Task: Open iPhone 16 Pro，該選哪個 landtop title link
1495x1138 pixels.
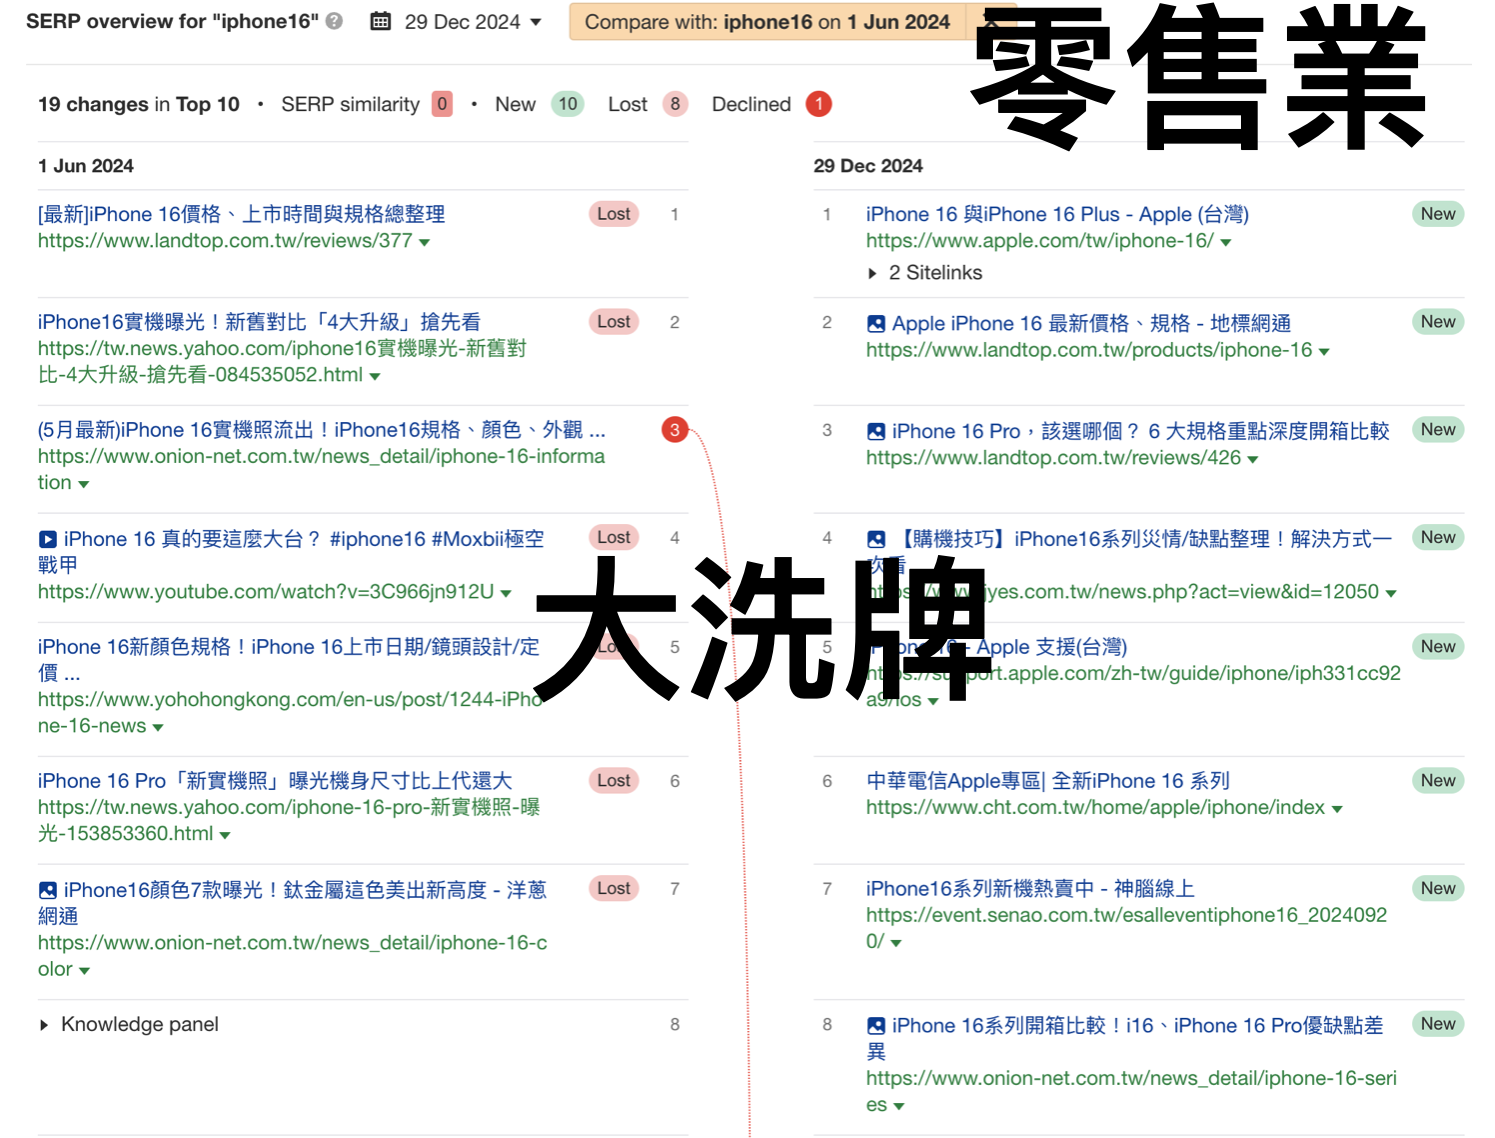Action: point(1141,431)
